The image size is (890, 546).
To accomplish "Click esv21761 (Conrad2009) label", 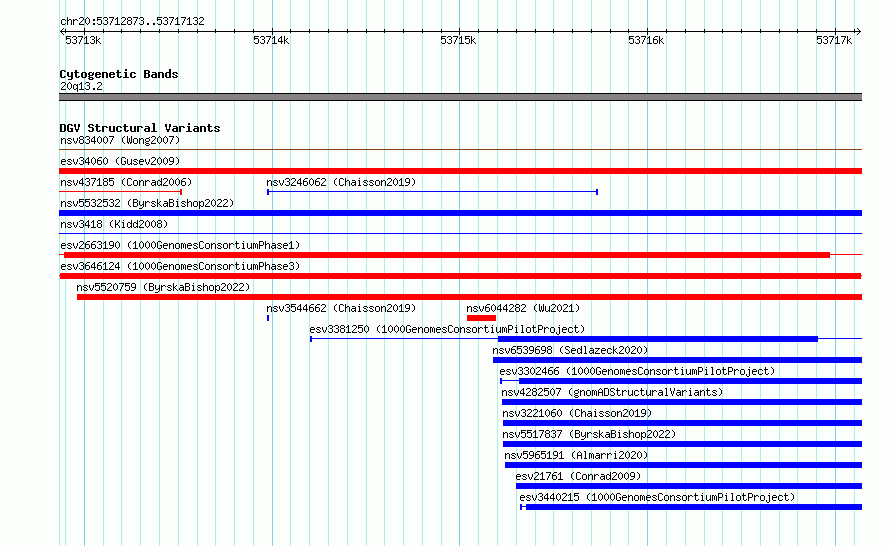I will (x=578, y=476).
